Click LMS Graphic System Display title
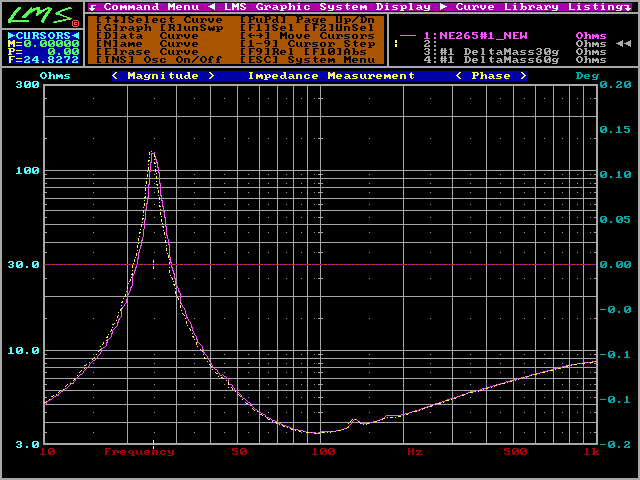This screenshot has height=480, width=640. 327,7
